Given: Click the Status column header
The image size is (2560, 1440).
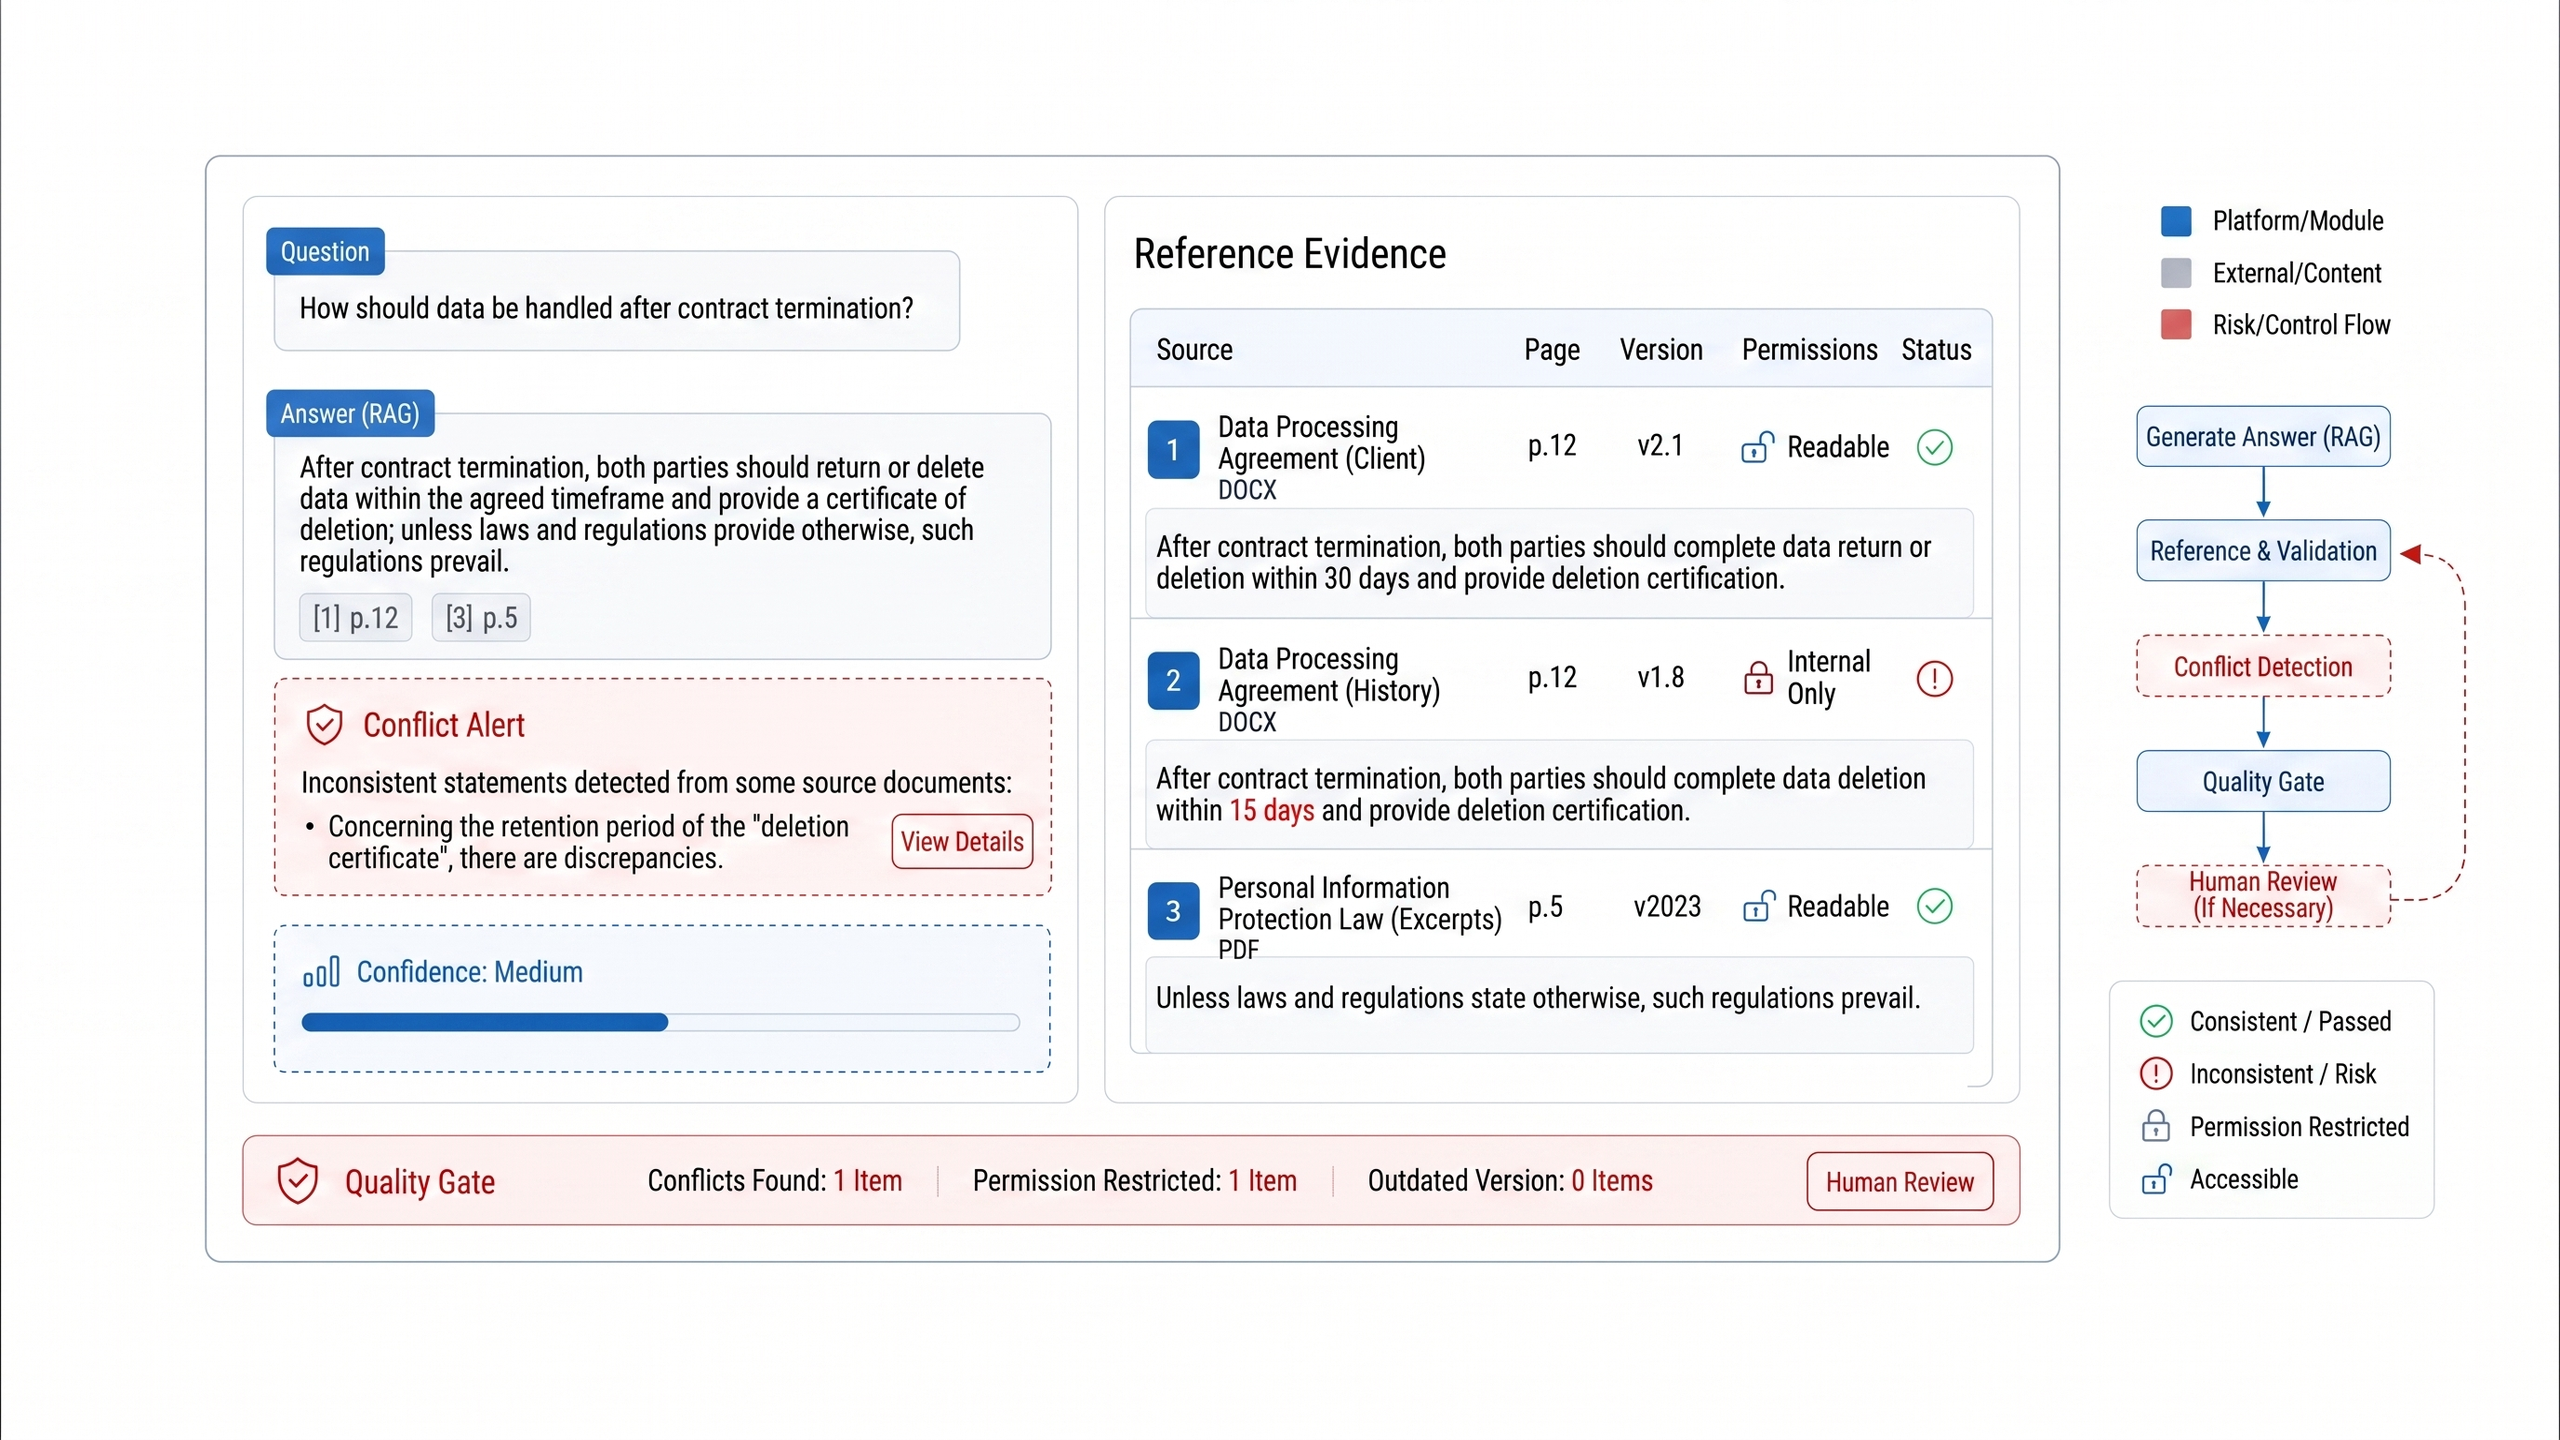Looking at the screenshot, I should 1936,350.
